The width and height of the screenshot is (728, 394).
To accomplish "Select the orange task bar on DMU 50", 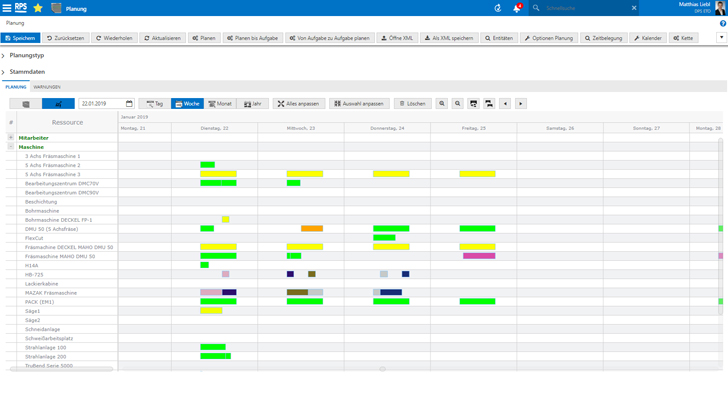I will click(x=312, y=228).
